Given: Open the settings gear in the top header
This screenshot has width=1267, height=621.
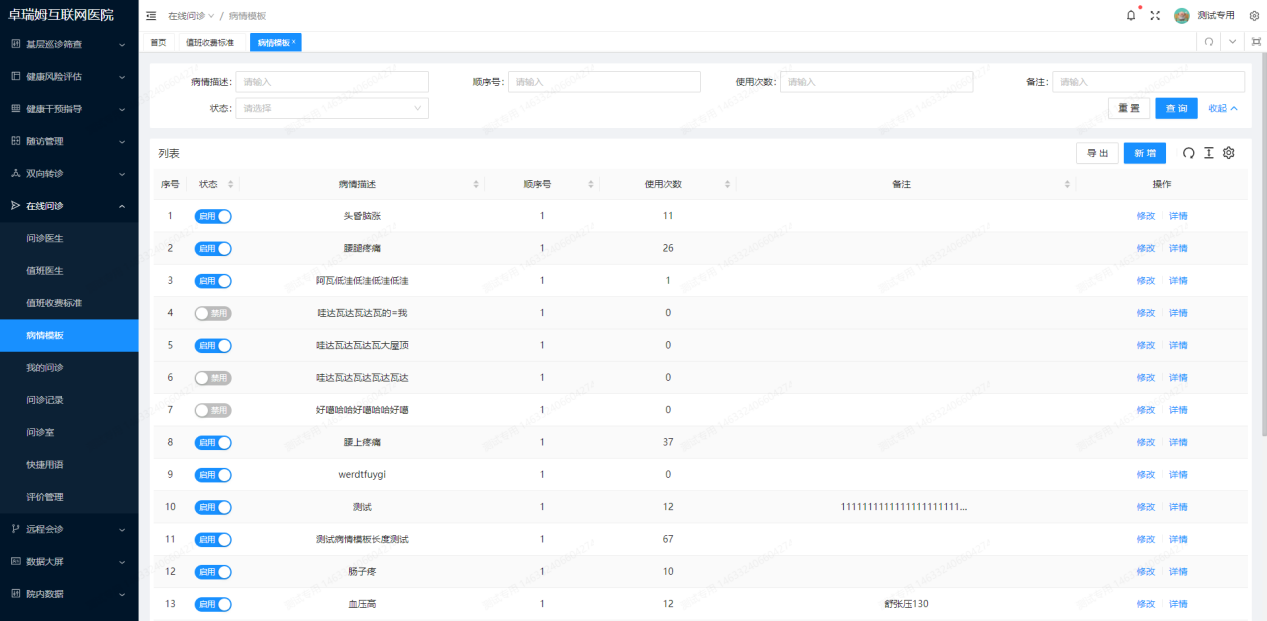Looking at the screenshot, I should tap(1254, 16).
